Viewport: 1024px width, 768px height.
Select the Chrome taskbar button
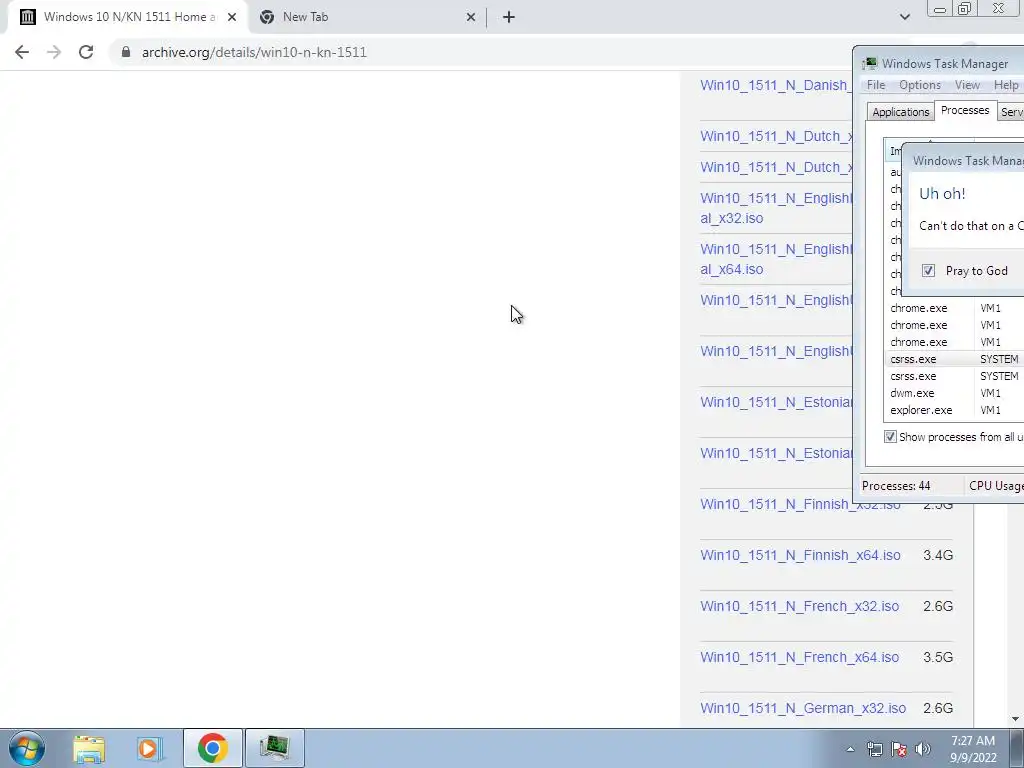pyautogui.click(x=212, y=748)
